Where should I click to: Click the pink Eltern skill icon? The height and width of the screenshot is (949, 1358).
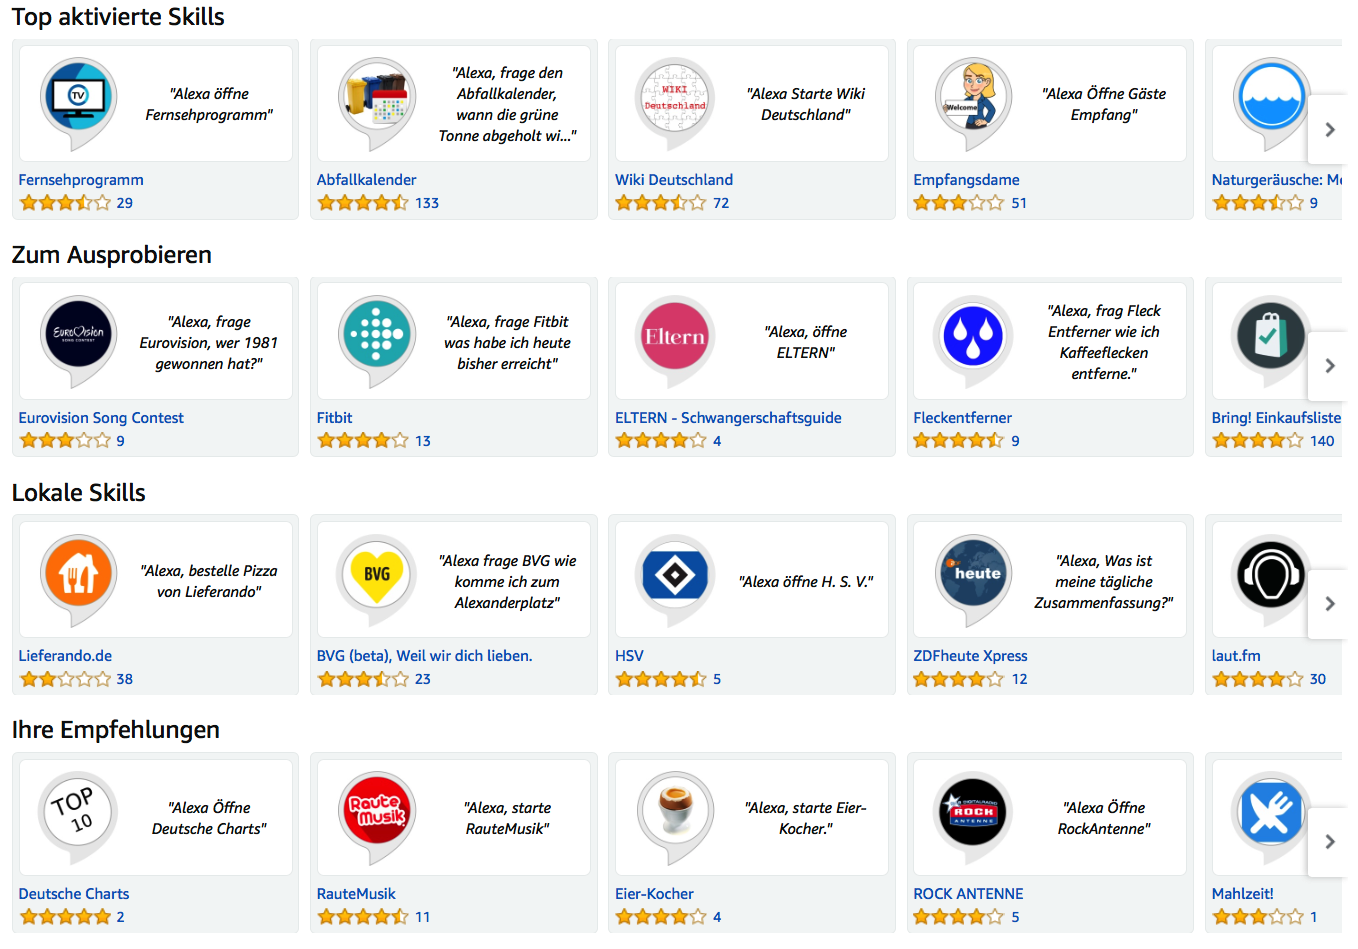click(674, 336)
